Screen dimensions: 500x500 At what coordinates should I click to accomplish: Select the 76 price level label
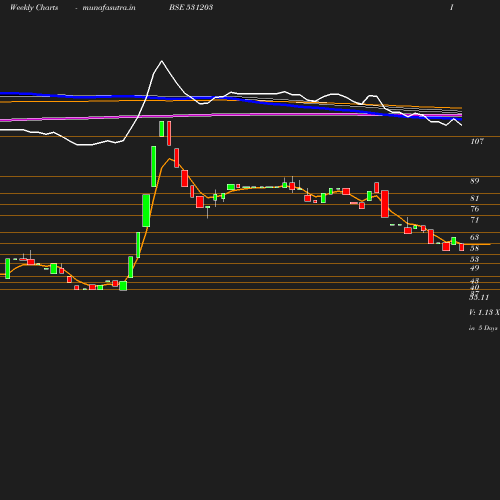475,209
